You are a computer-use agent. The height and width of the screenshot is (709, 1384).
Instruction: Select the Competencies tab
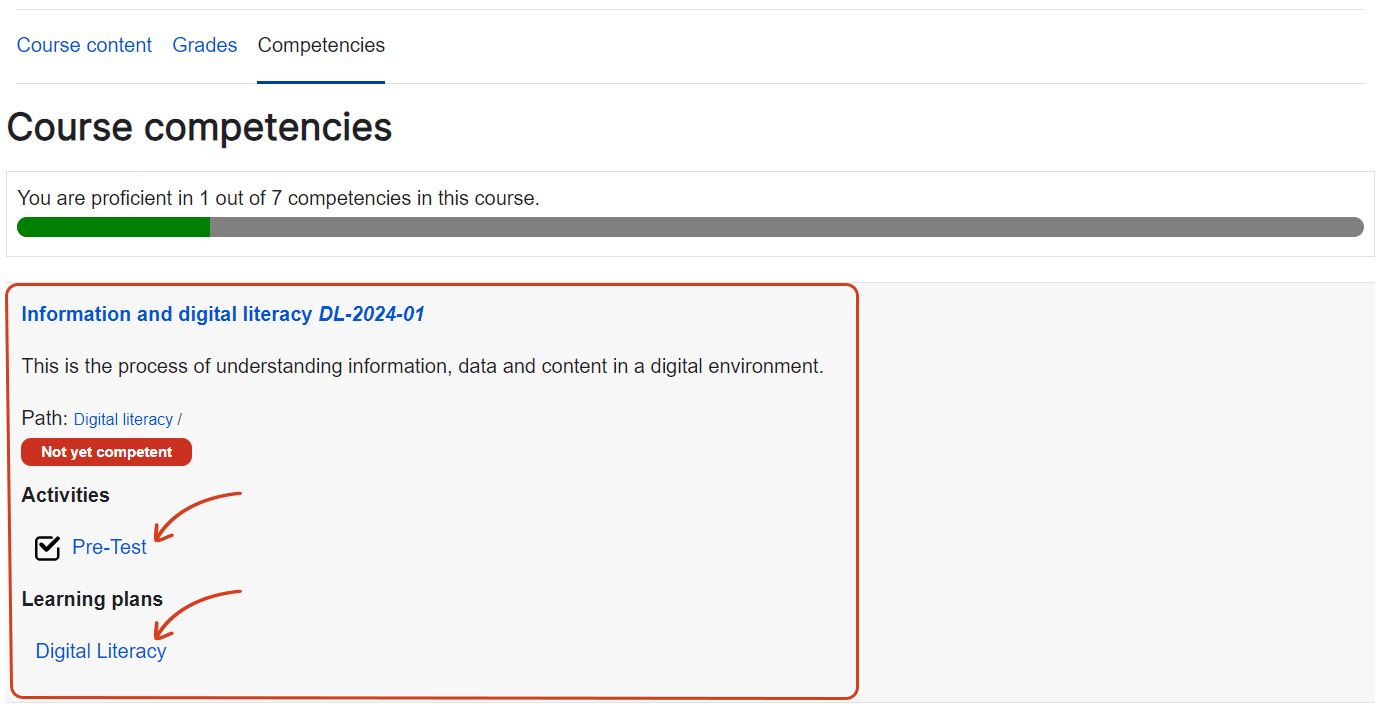[x=321, y=45]
